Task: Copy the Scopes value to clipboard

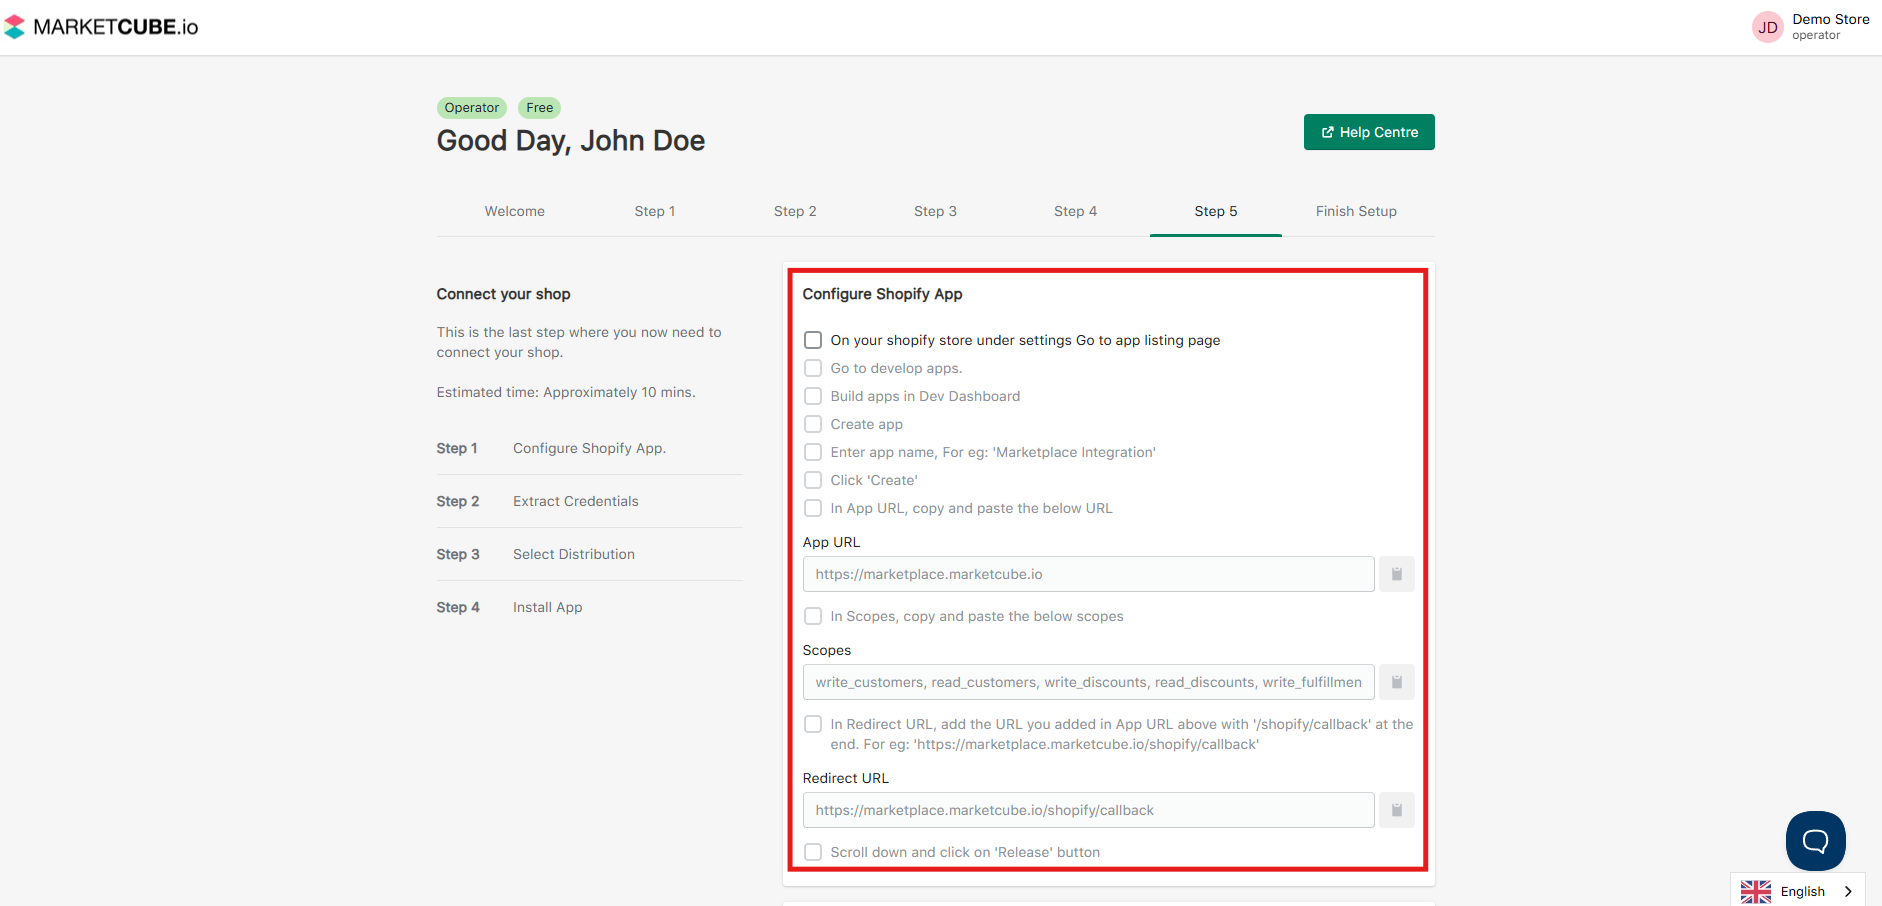Action: tap(1396, 682)
